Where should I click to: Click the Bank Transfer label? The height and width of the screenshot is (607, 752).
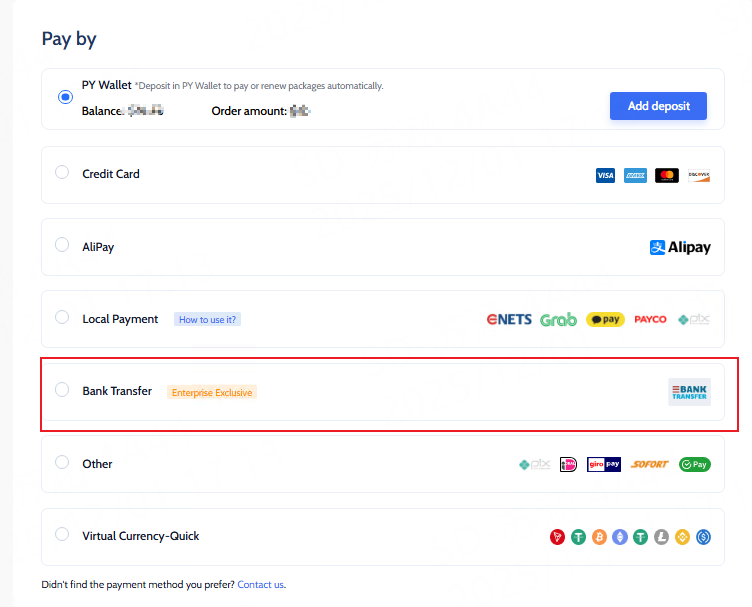tap(117, 391)
